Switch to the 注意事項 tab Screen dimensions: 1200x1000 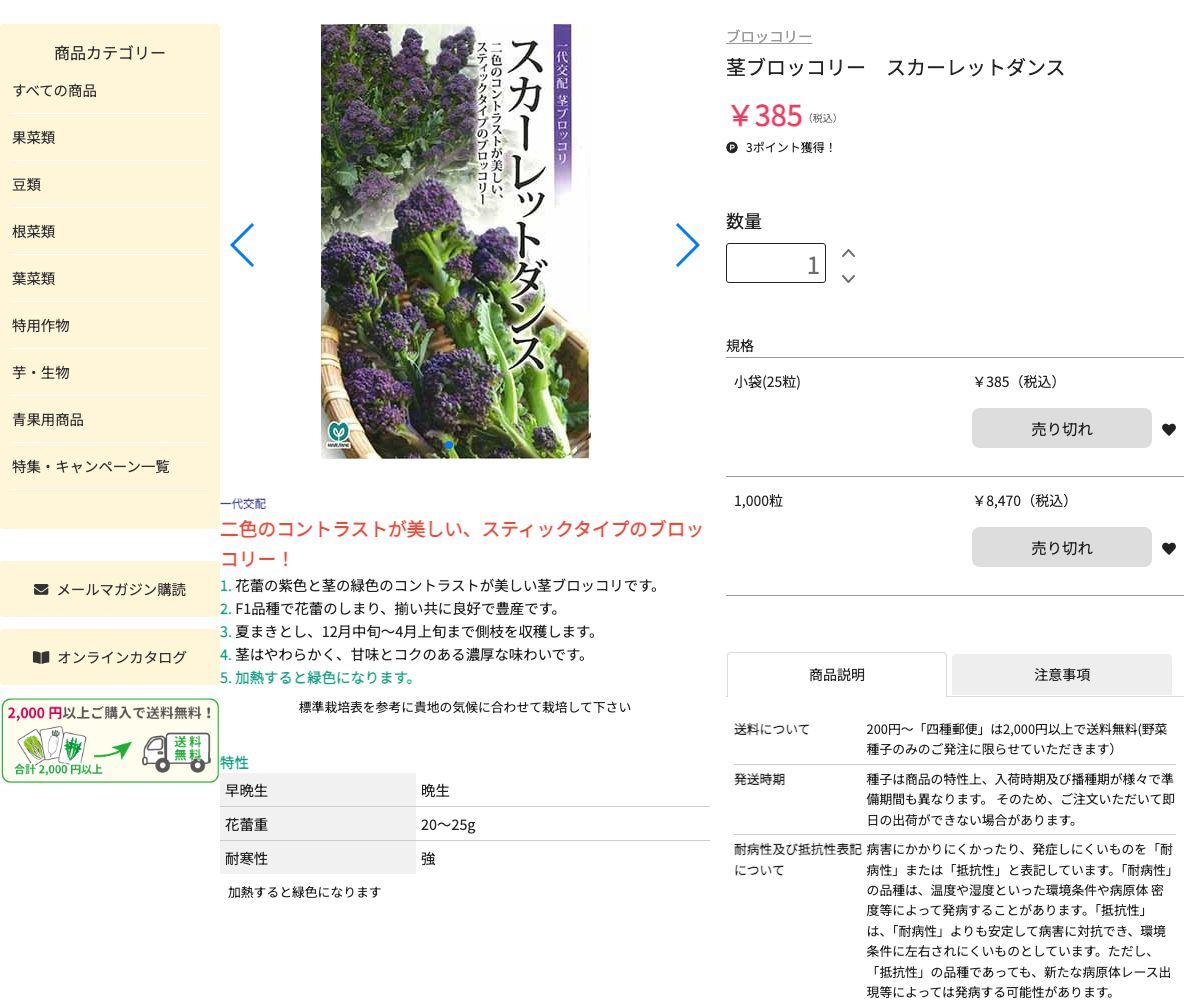pos(1061,675)
